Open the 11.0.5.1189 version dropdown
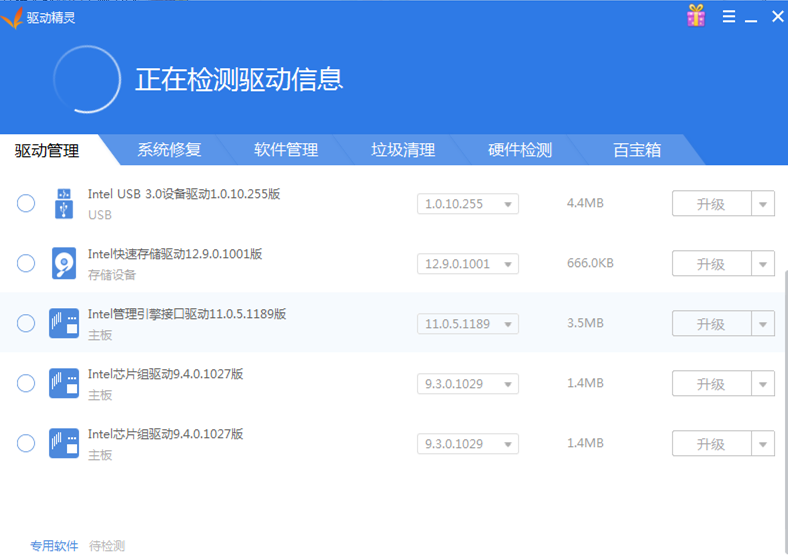The width and height of the screenshot is (788, 556). tap(467, 324)
